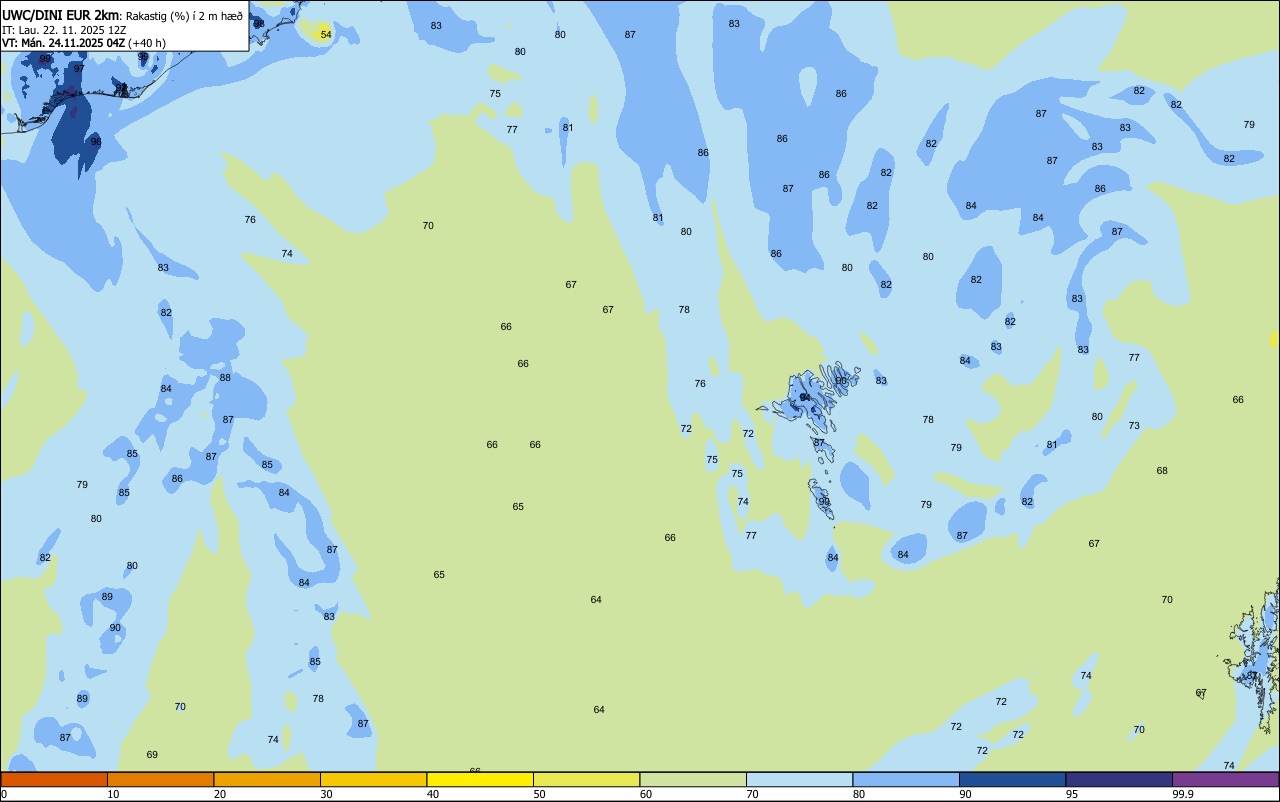This screenshot has width=1280, height=802.
Task: Click the legend tick label "20"
Action: coord(220,794)
